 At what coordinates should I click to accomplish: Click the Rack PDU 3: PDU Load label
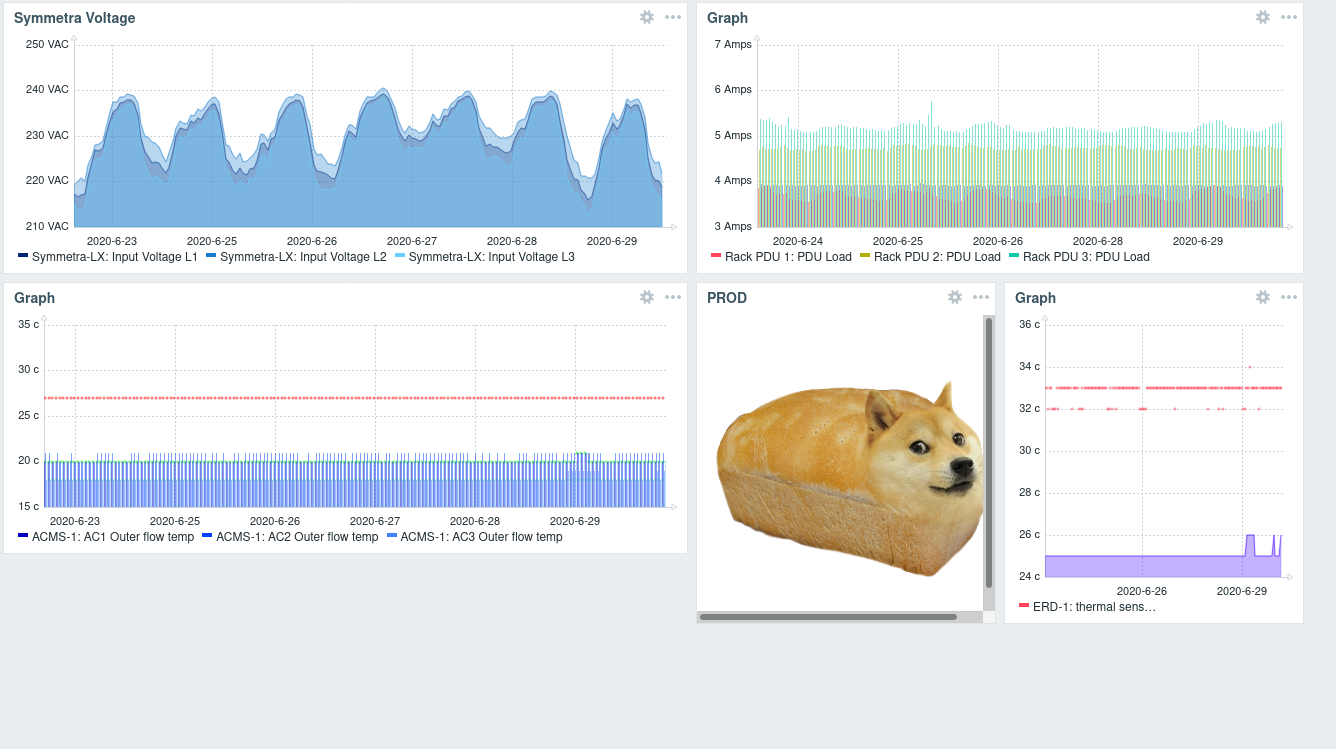pos(1089,257)
